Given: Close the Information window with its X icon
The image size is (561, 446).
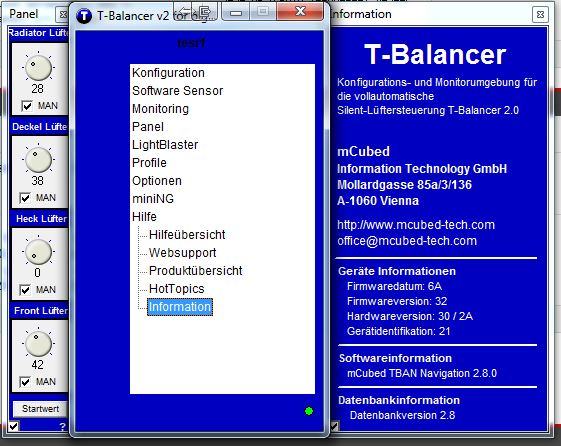Looking at the screenshot, I should [x=540, y=15].
